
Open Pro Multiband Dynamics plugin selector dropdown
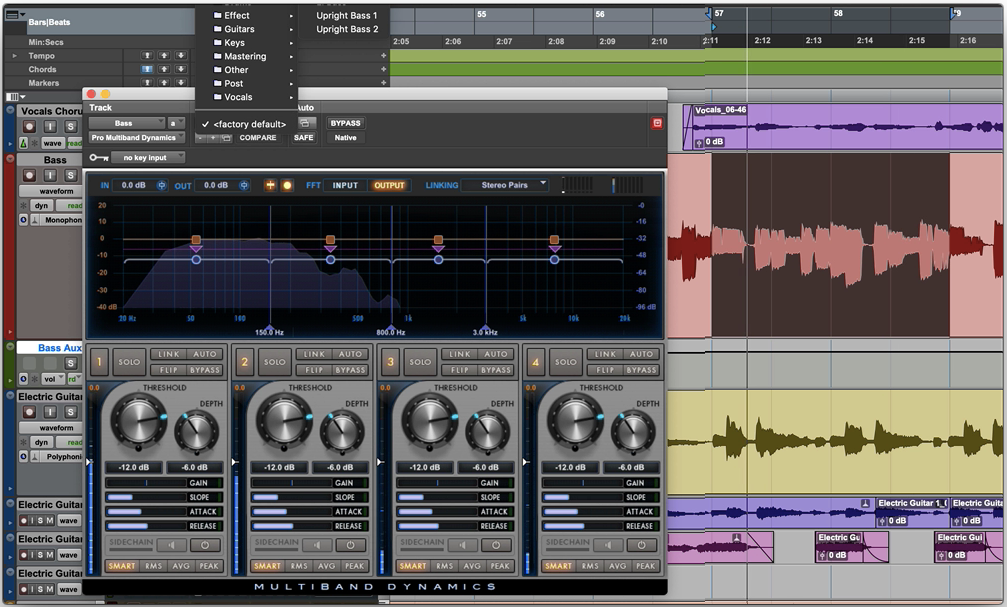[x=137, y=137]
